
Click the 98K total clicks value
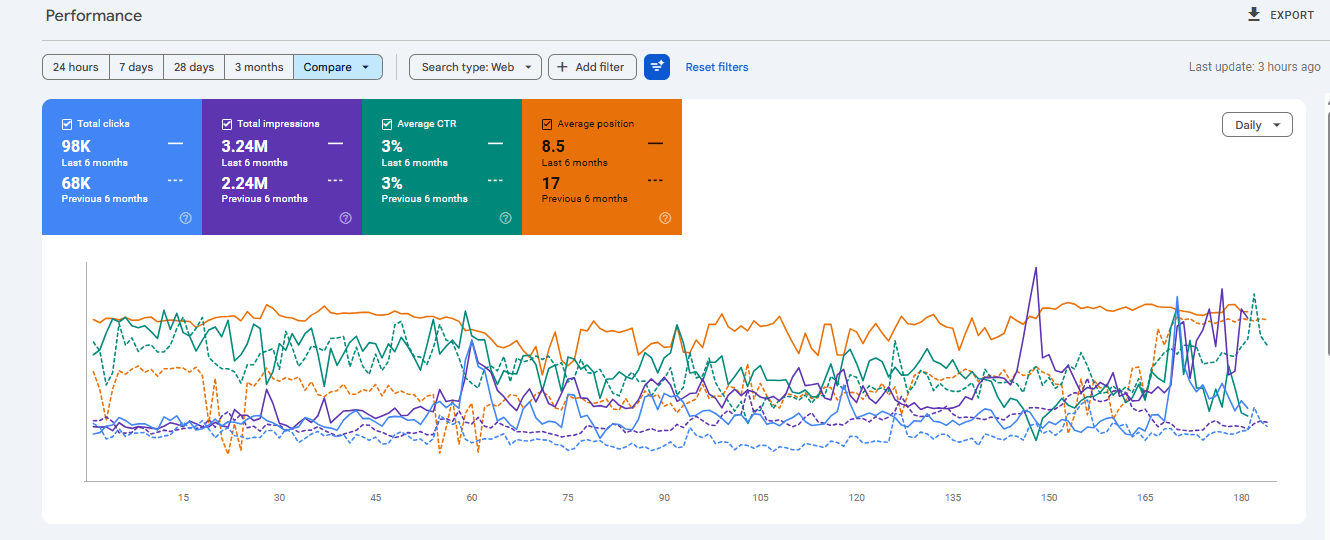(x=76, y=147)
